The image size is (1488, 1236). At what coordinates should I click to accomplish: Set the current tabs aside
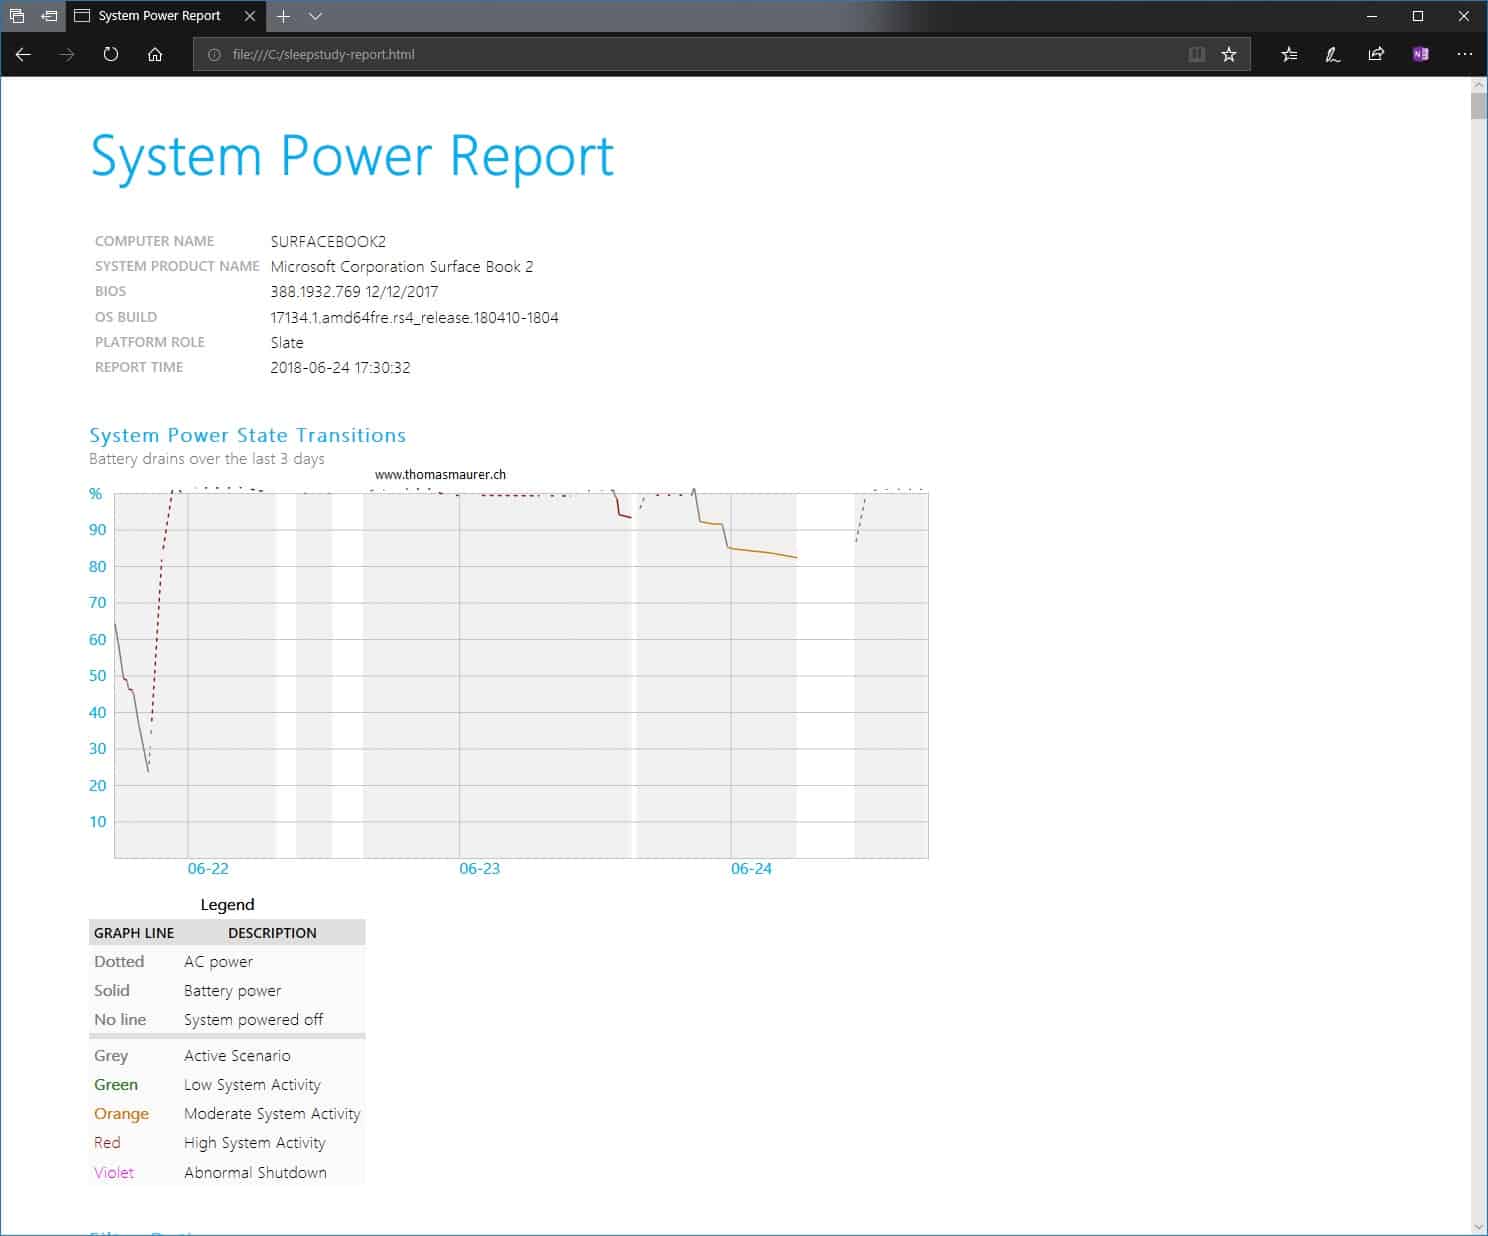[x=49, y=16]
